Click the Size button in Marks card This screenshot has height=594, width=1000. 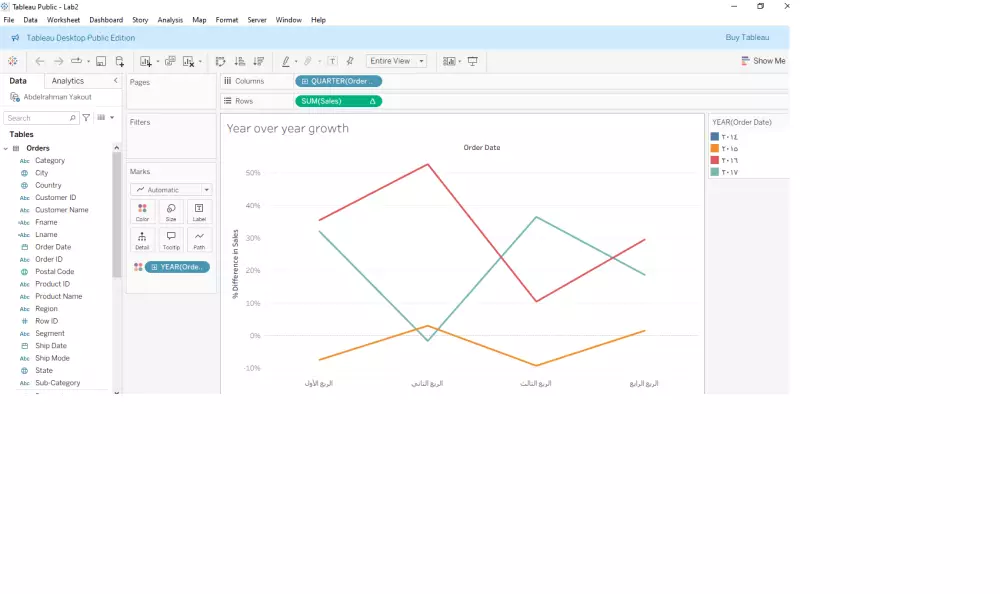pos(171,212)
